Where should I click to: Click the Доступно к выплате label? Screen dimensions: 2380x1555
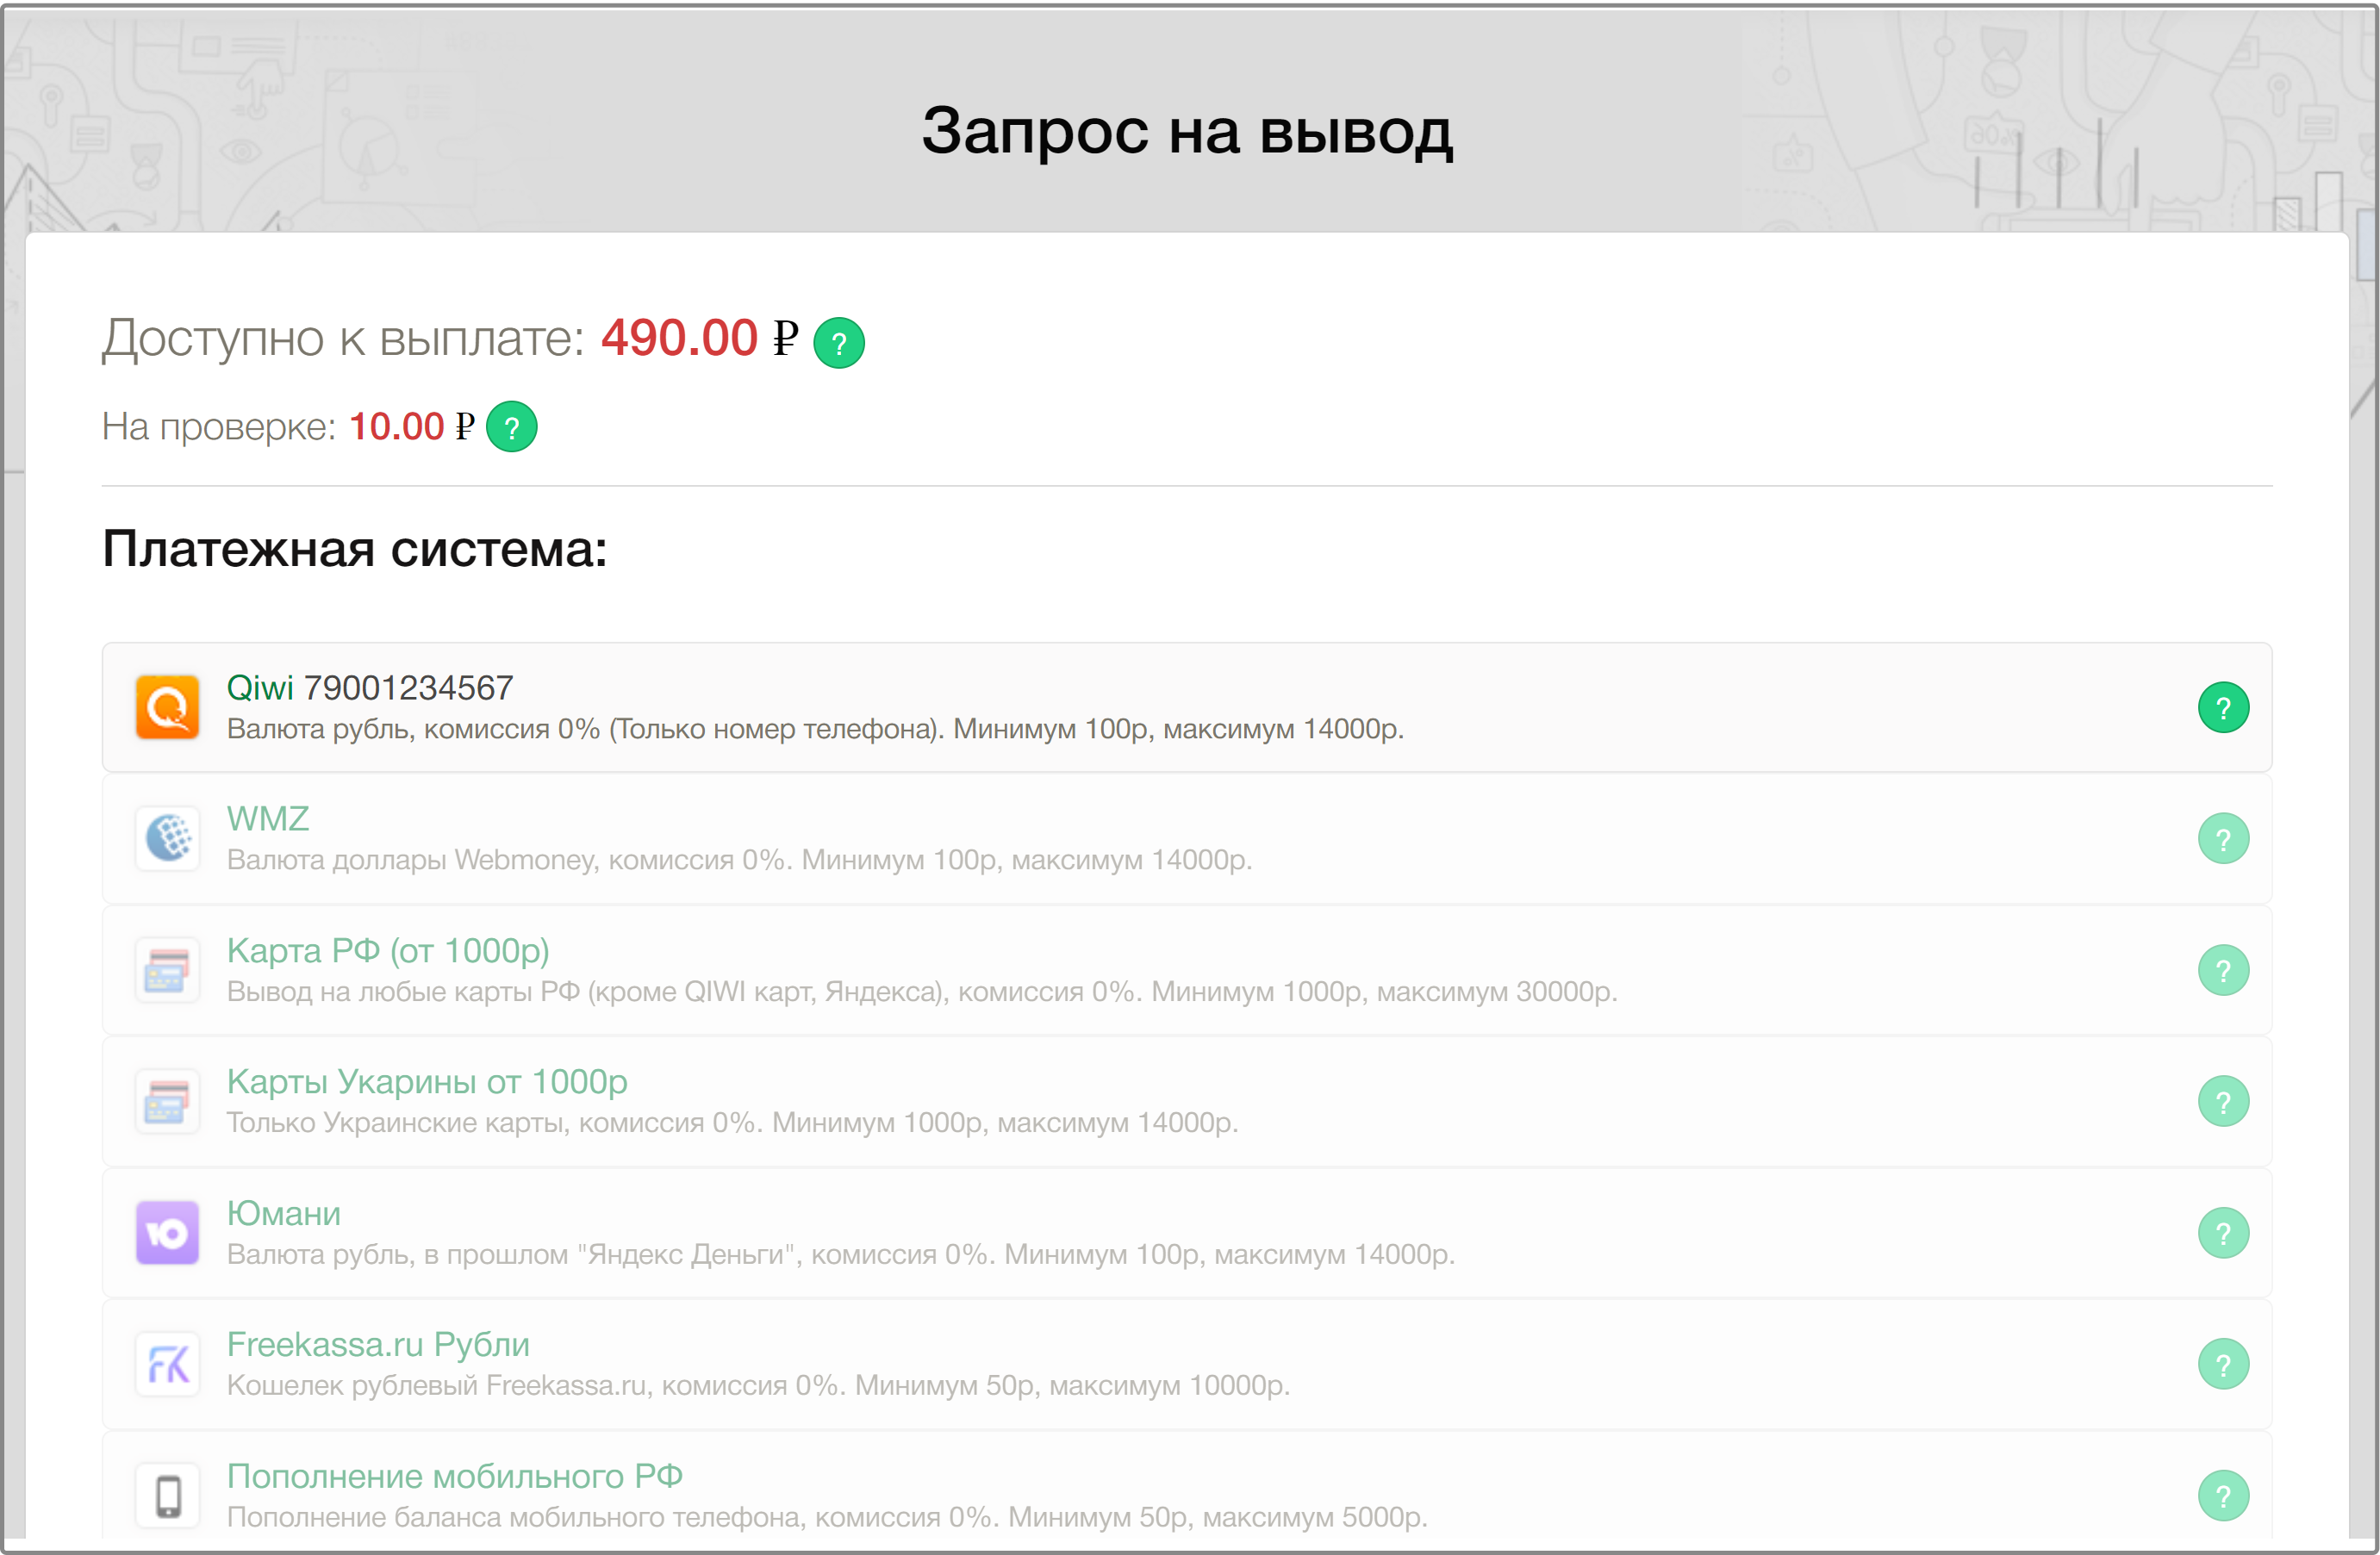(343, 339)
